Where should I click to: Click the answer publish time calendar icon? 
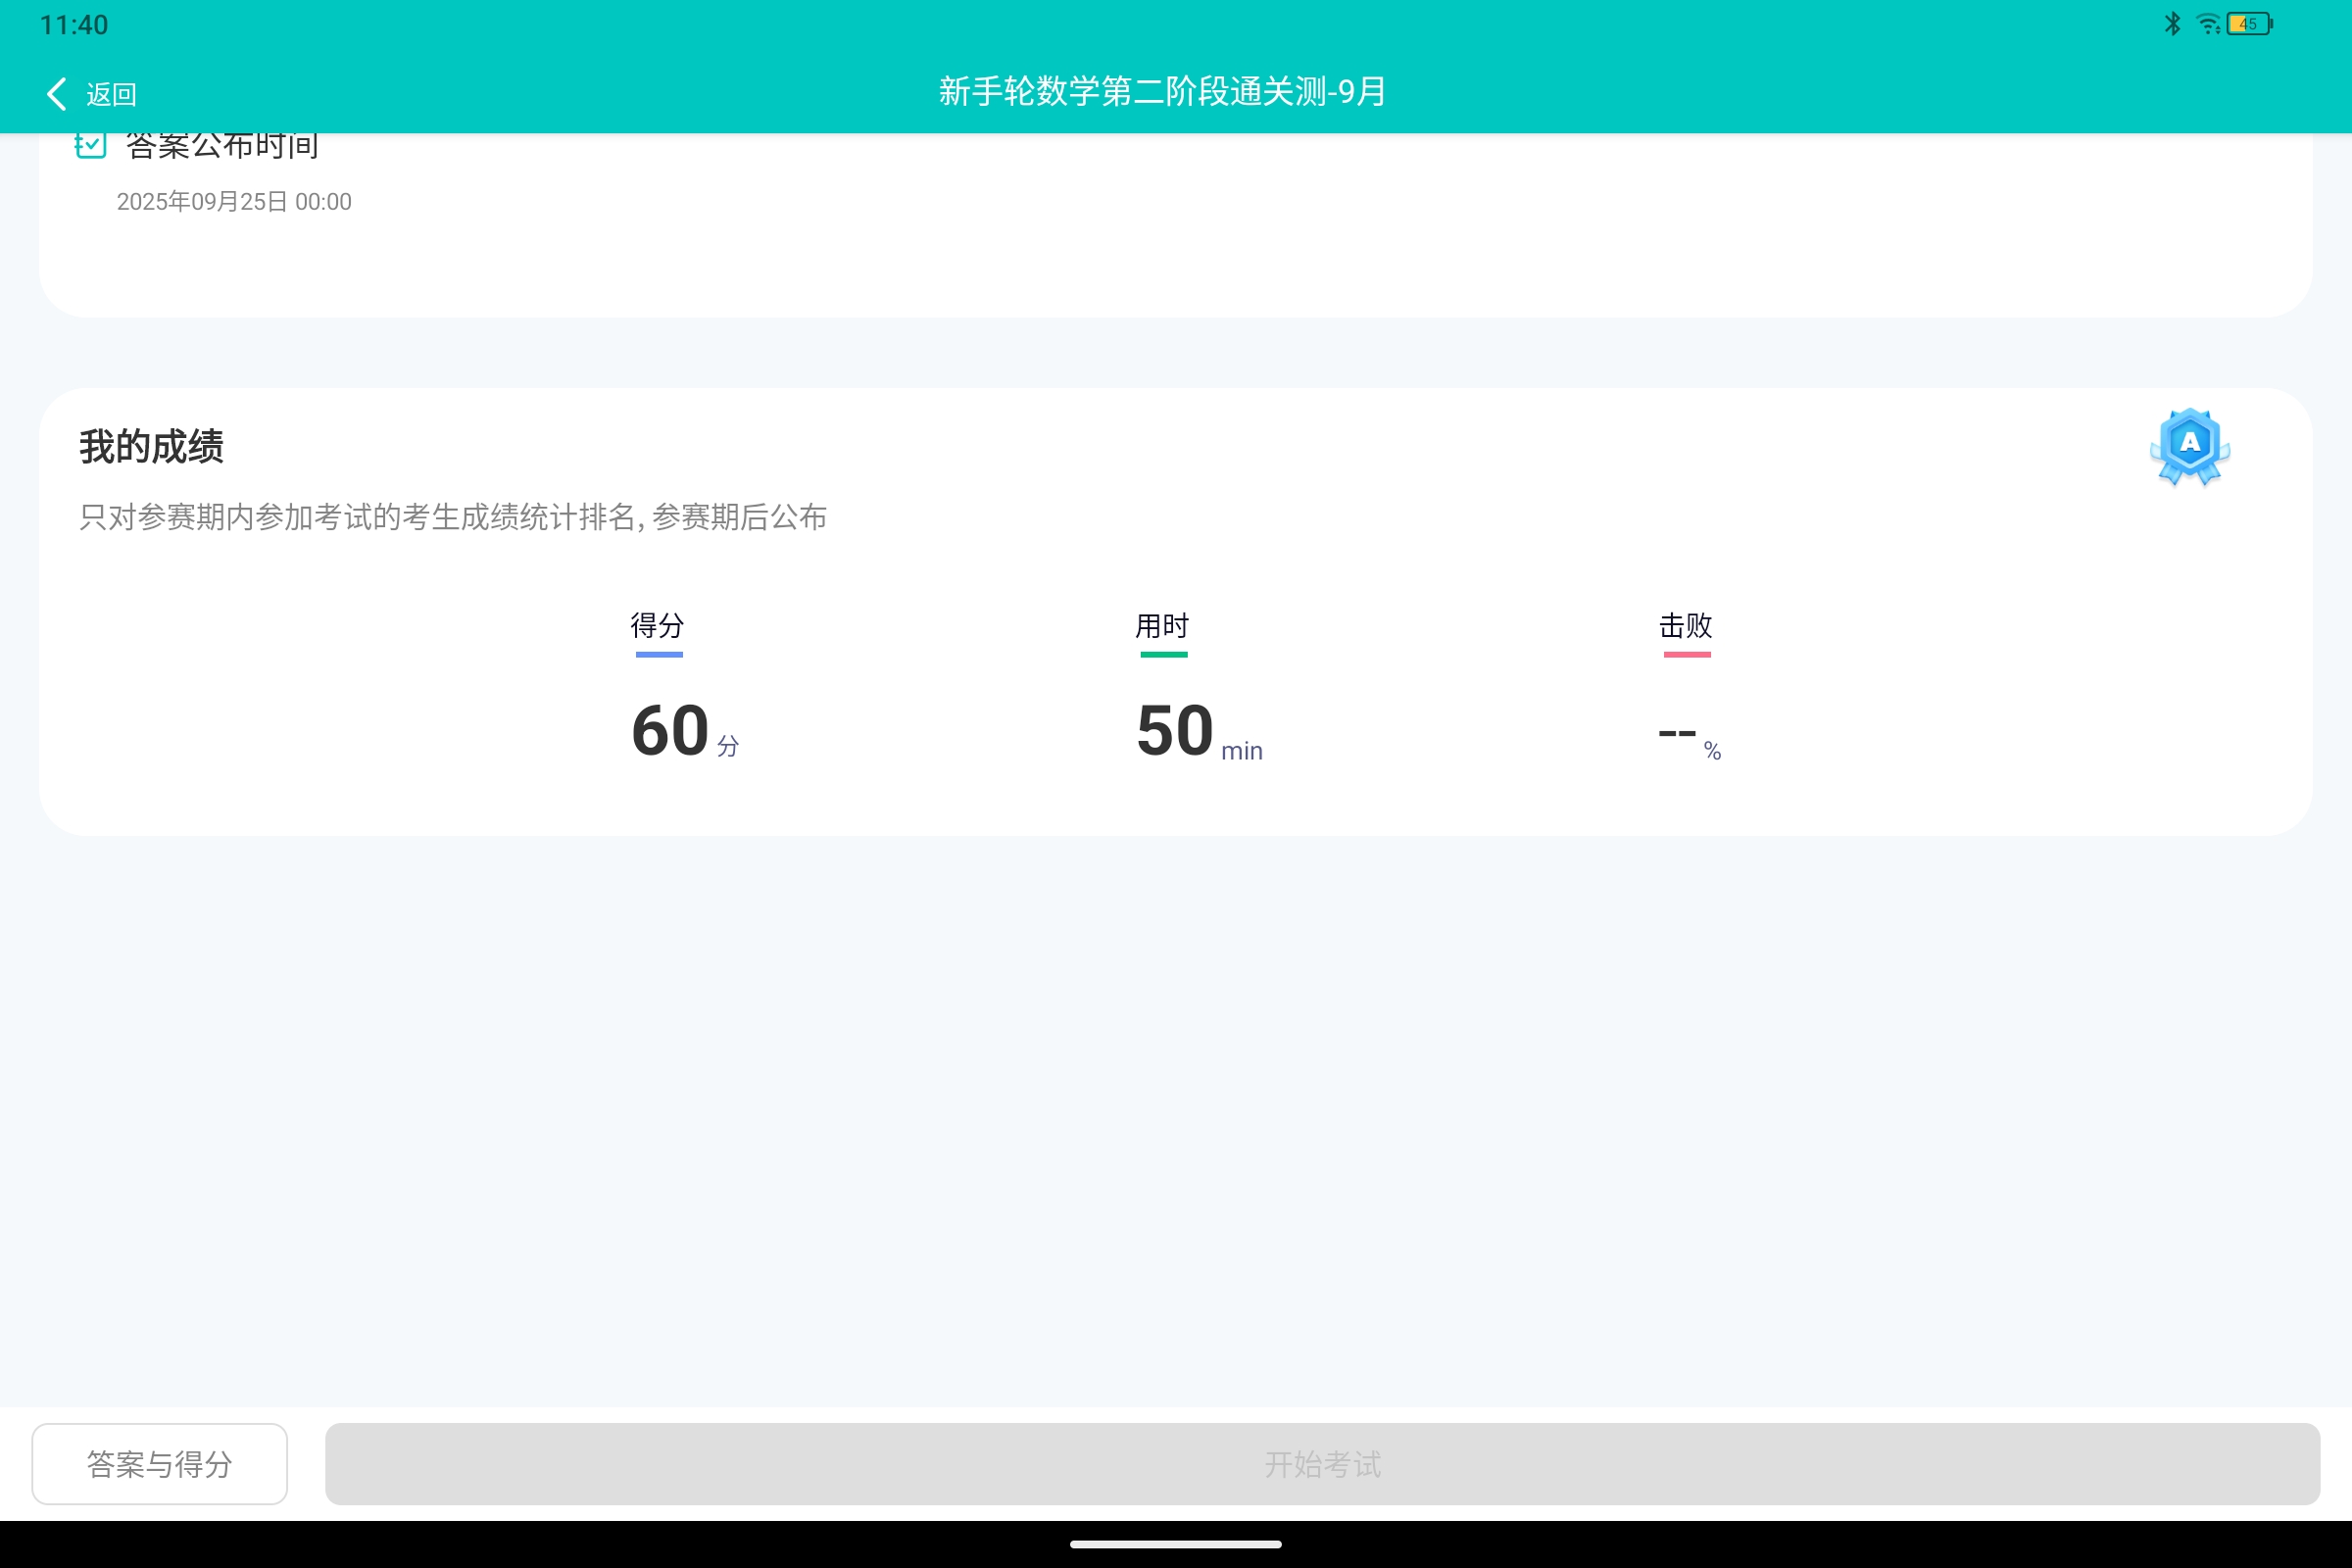(91, 146)
